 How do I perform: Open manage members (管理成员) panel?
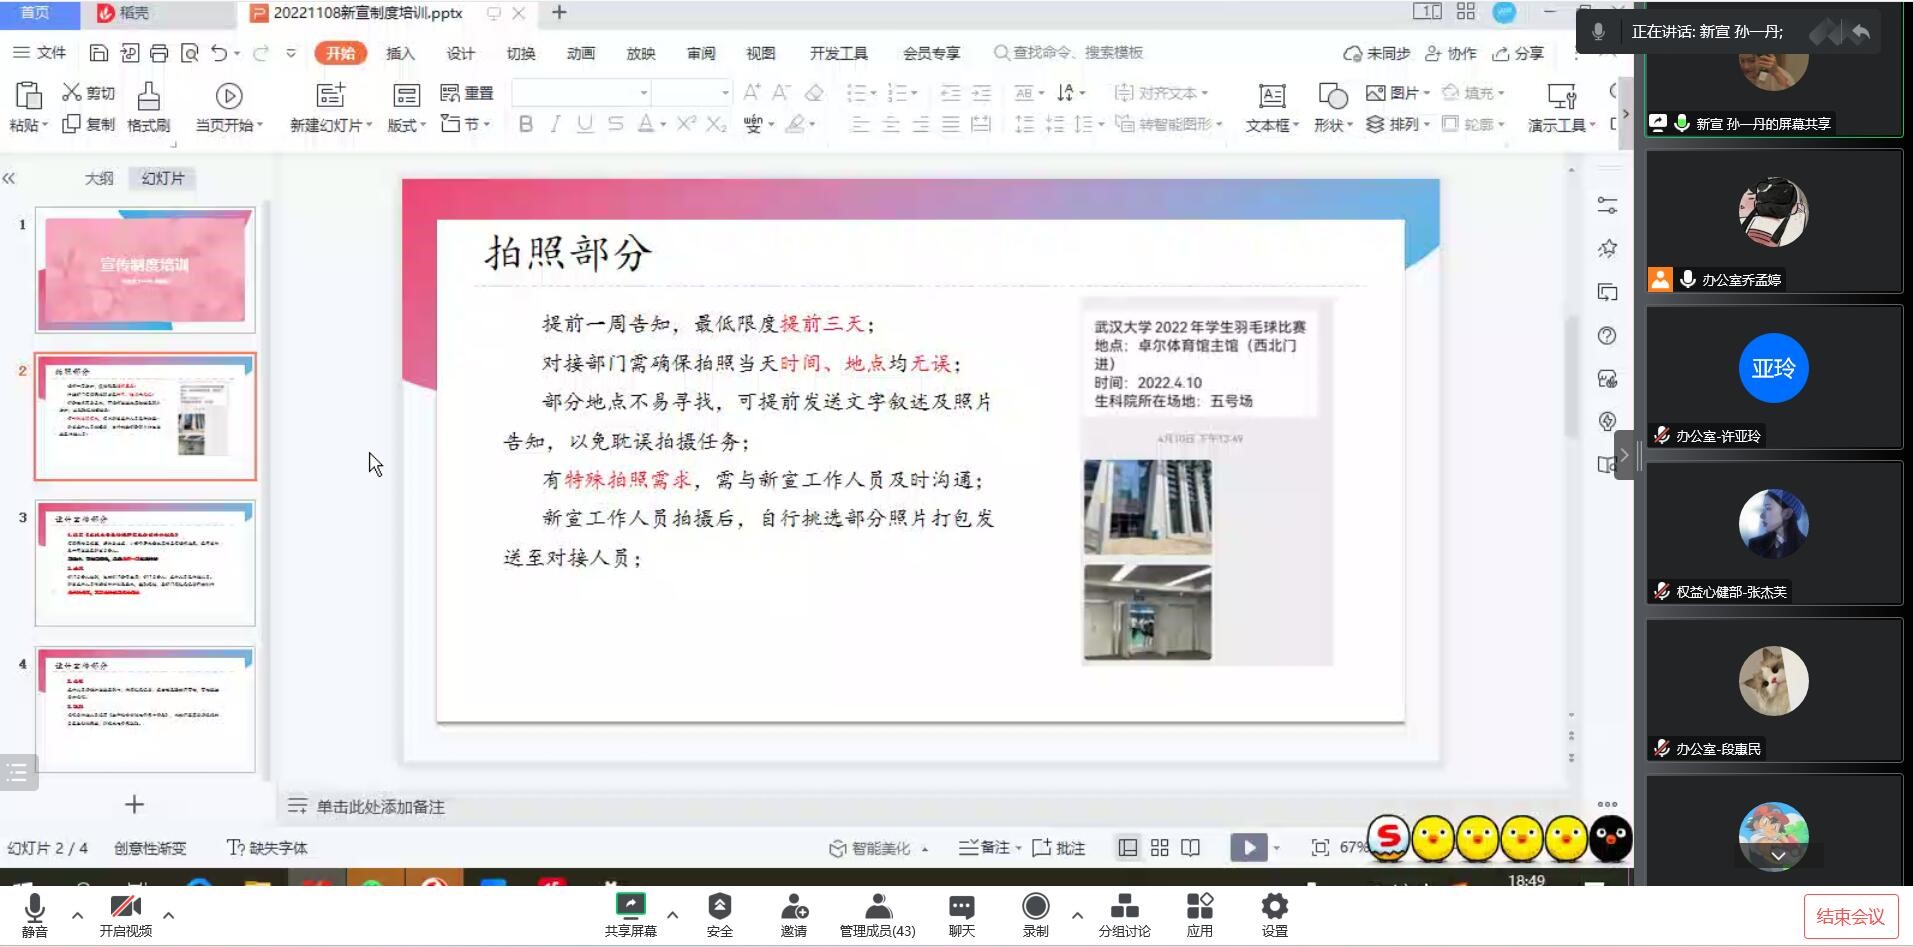877,908
